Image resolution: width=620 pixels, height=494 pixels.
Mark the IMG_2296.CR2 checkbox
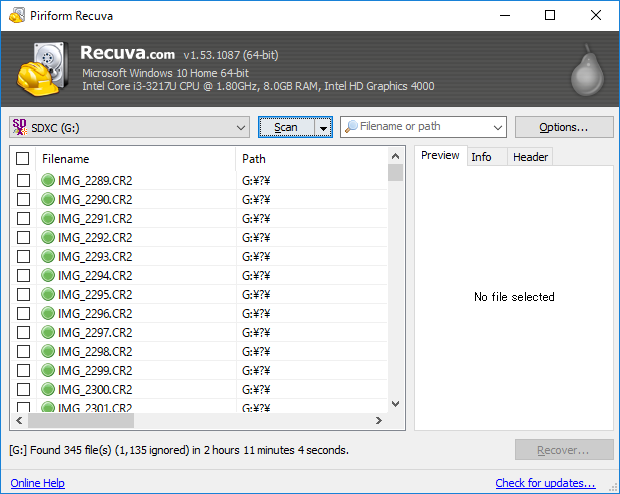pos(23,313)
